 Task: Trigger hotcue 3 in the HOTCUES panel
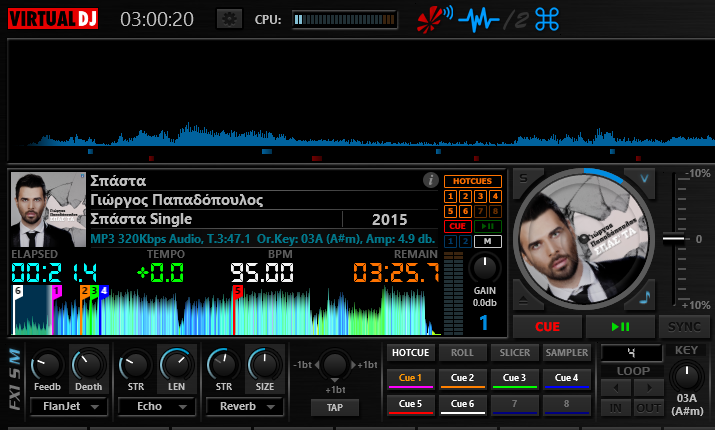tap(480, 197)
